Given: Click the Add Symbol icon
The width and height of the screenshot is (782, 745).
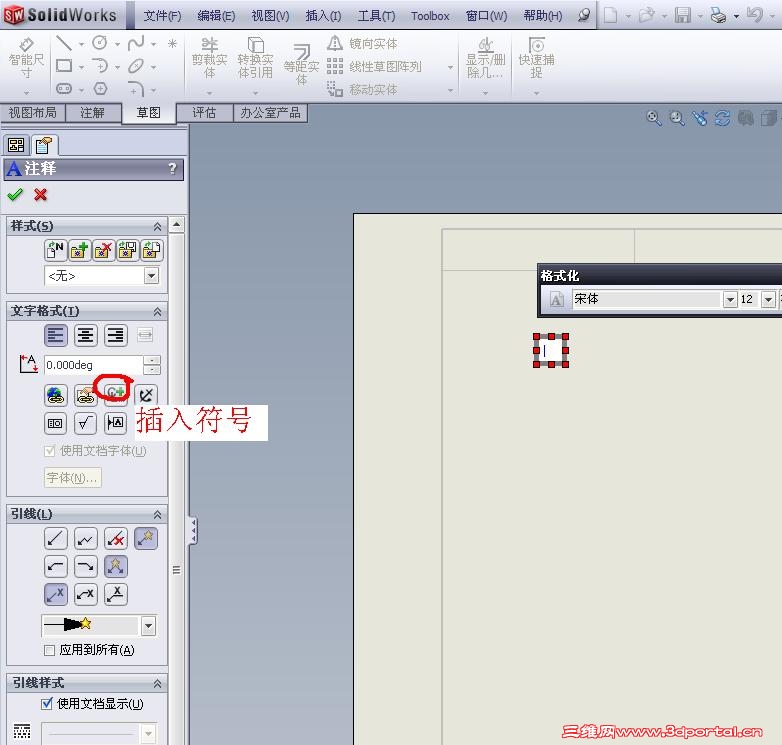Looking at the screenshot, I should pos(116,393).
